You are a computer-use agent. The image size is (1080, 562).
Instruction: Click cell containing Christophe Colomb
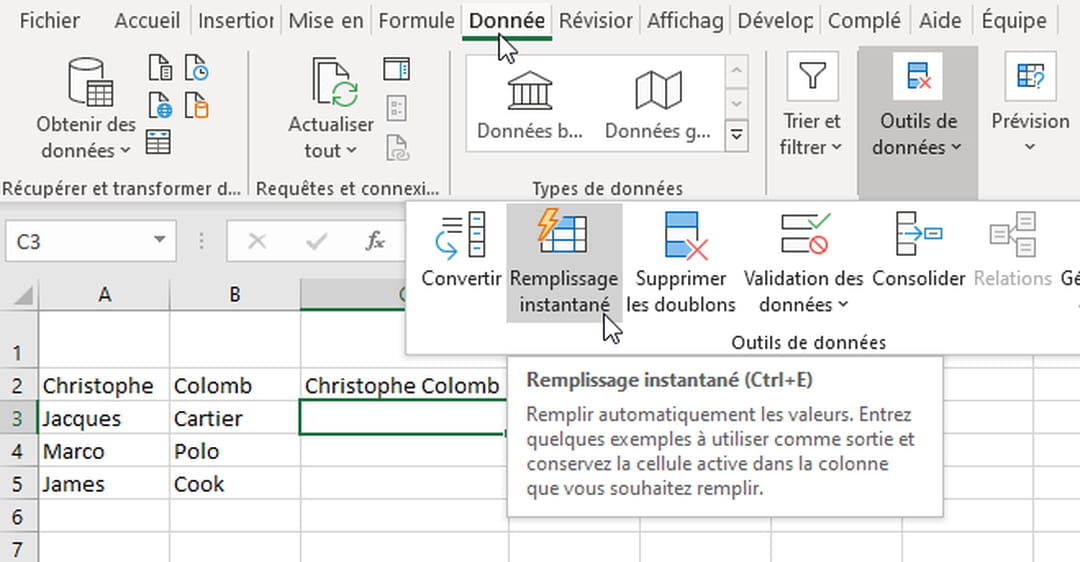(x=404, y=386)
